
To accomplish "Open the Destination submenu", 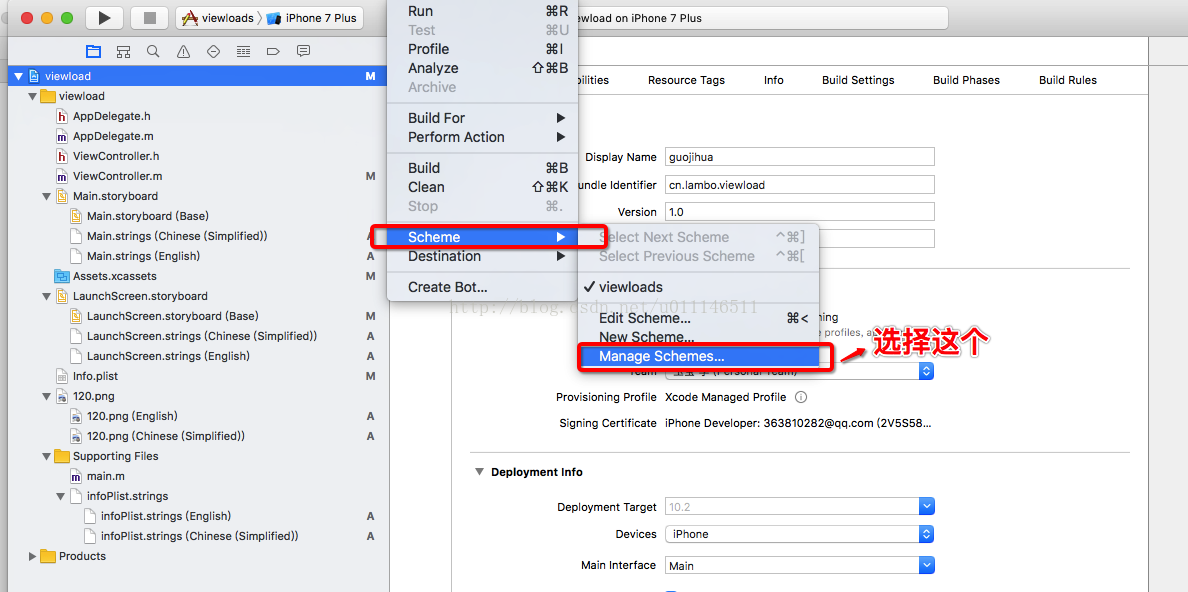I will [x=482, y=256].
